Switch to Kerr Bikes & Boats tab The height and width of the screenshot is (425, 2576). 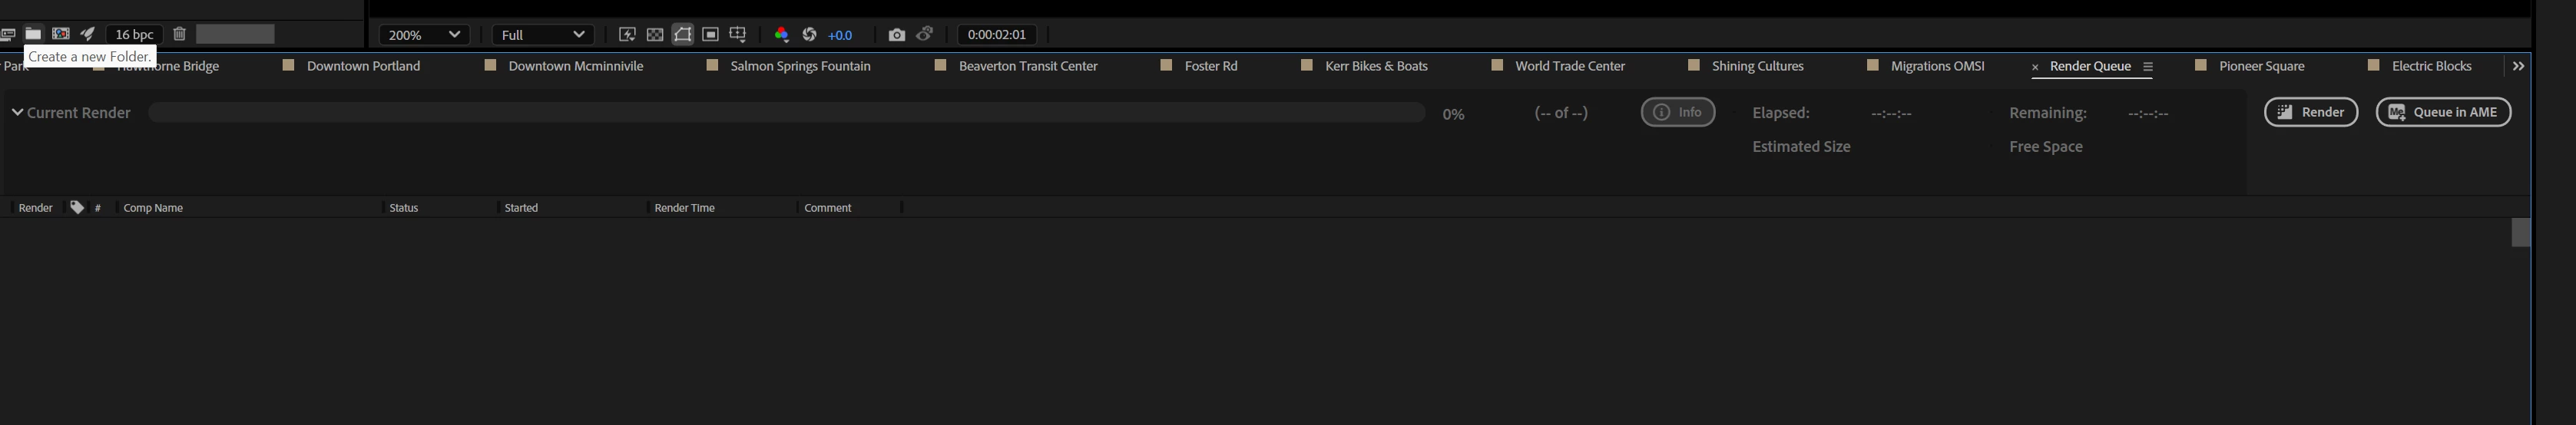pyautogui.click(x=1376, y=66)
